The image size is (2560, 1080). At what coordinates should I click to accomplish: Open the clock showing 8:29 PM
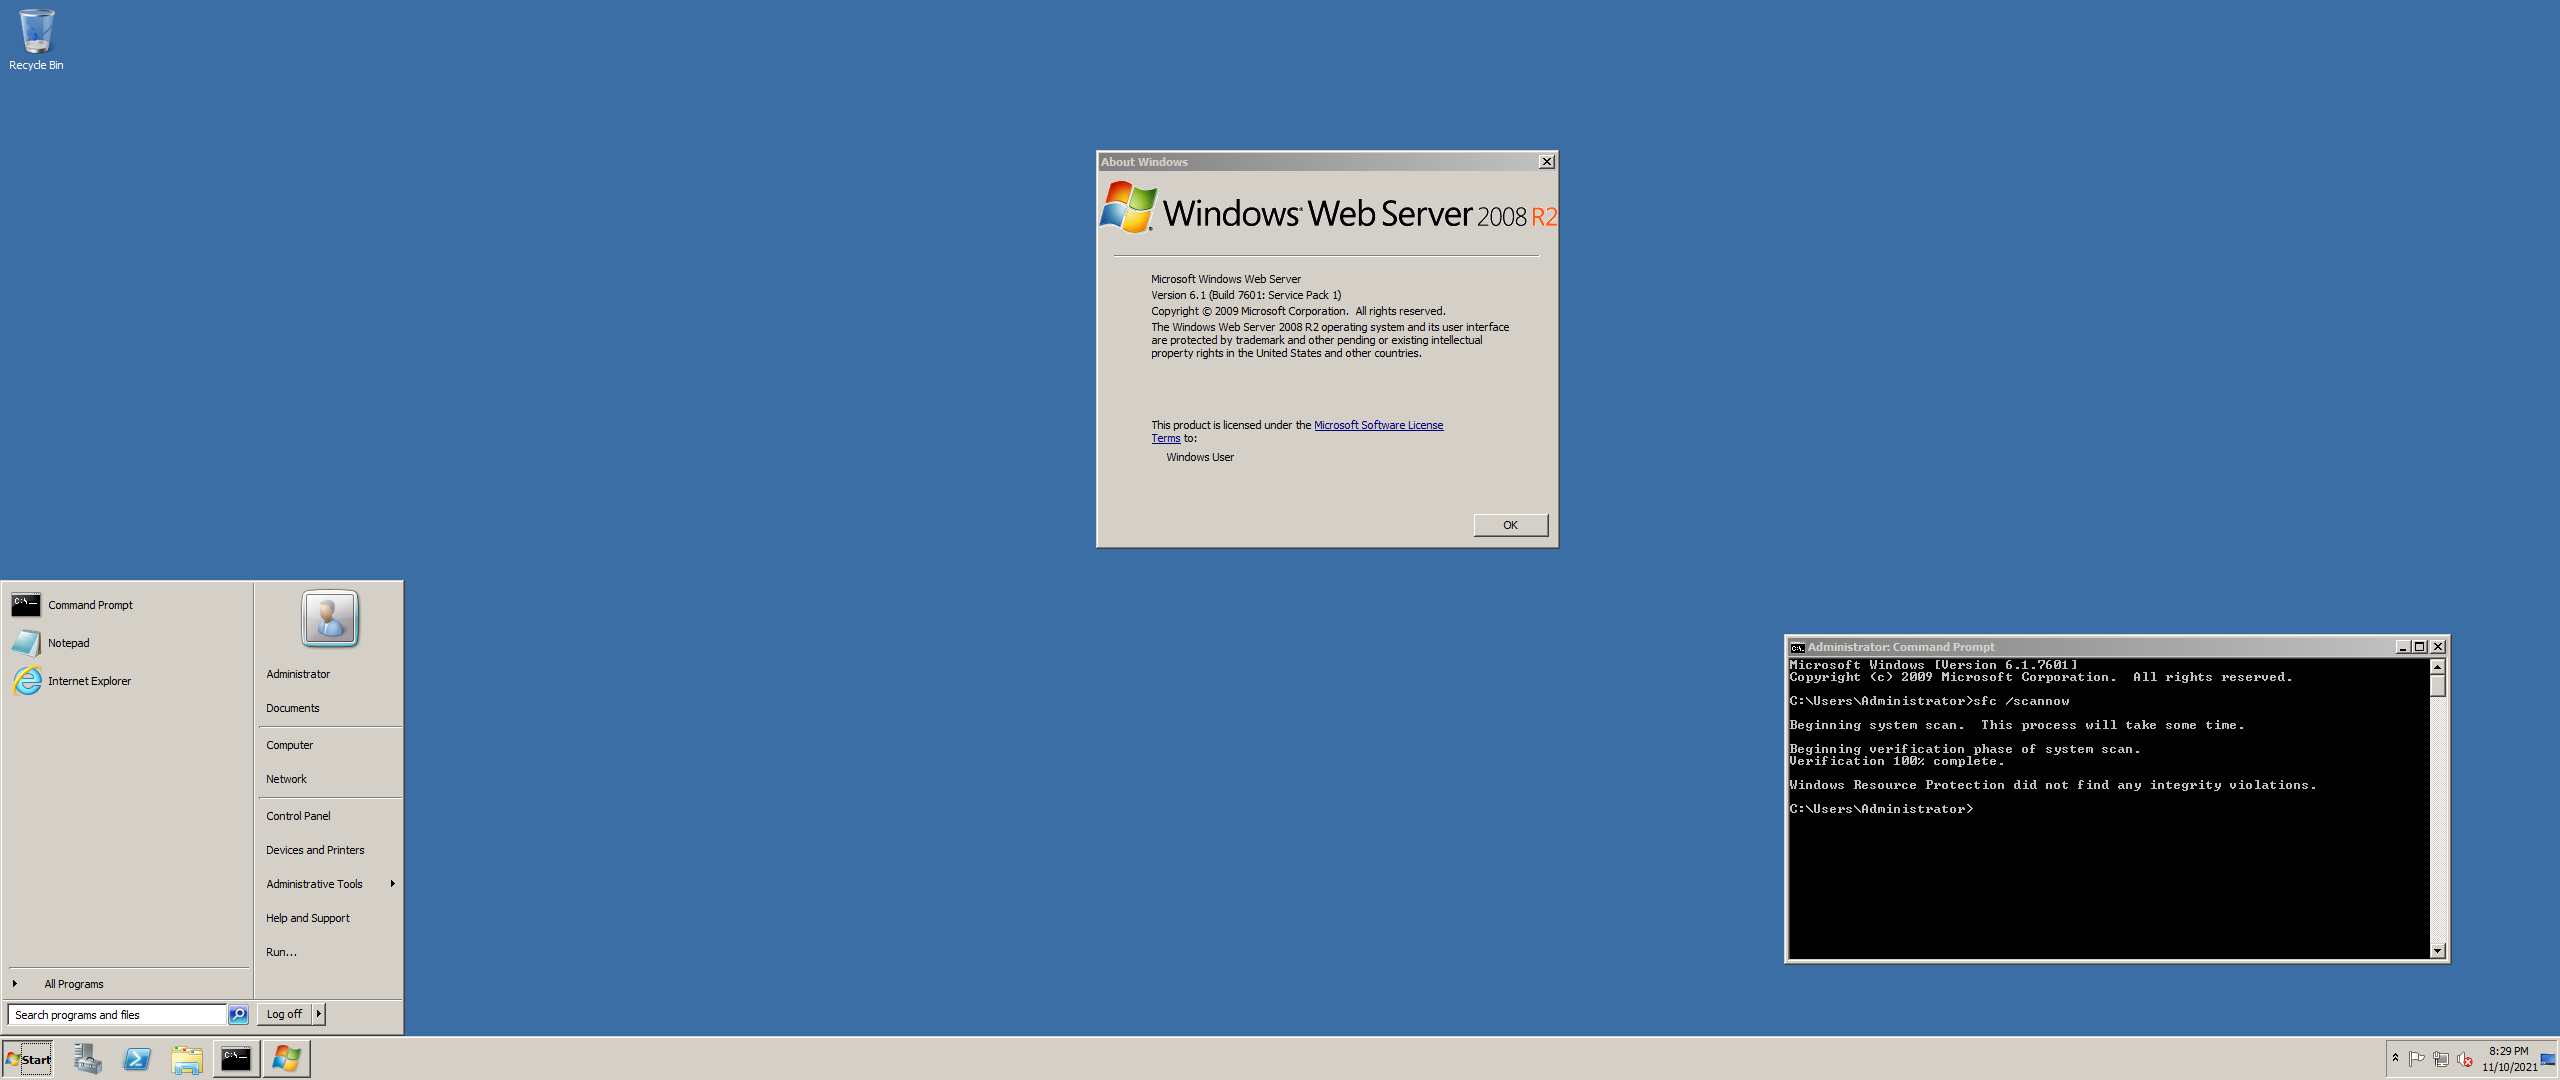coord(2509,1059)
